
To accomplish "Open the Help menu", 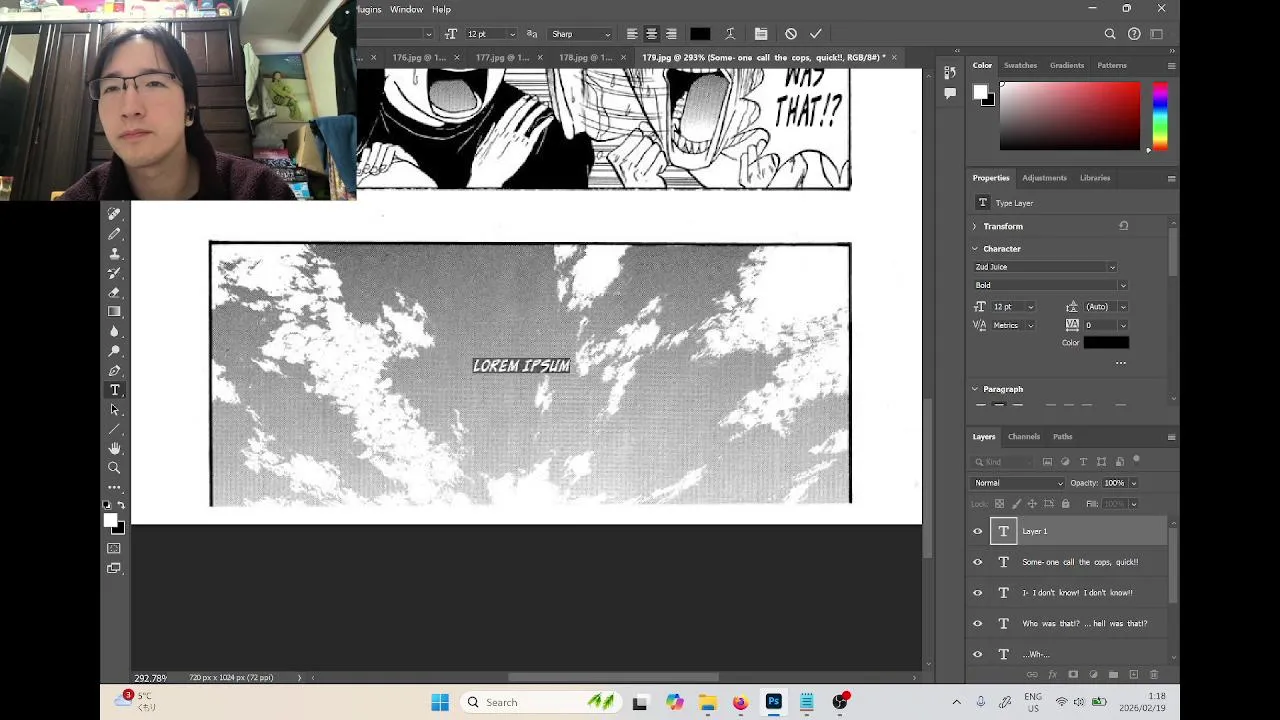I will (x=441, y=9).
